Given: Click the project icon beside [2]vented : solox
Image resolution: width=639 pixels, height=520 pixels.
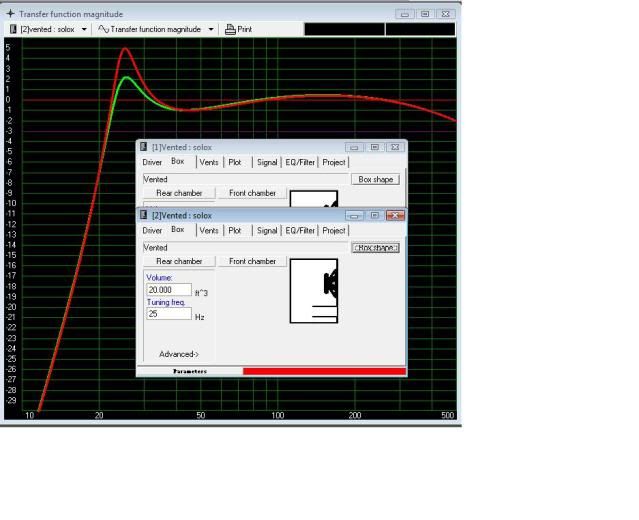Looking at the screenshot, I should click(x=13, y=29).
